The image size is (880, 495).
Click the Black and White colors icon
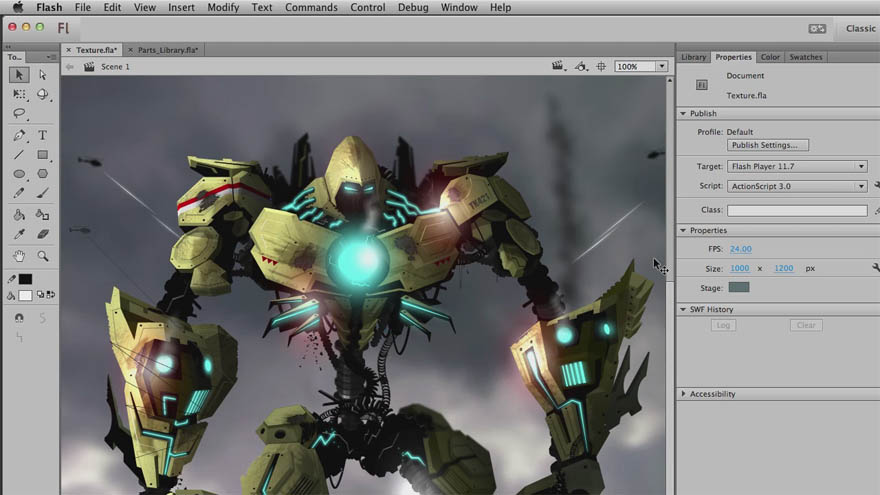(40, 295)
